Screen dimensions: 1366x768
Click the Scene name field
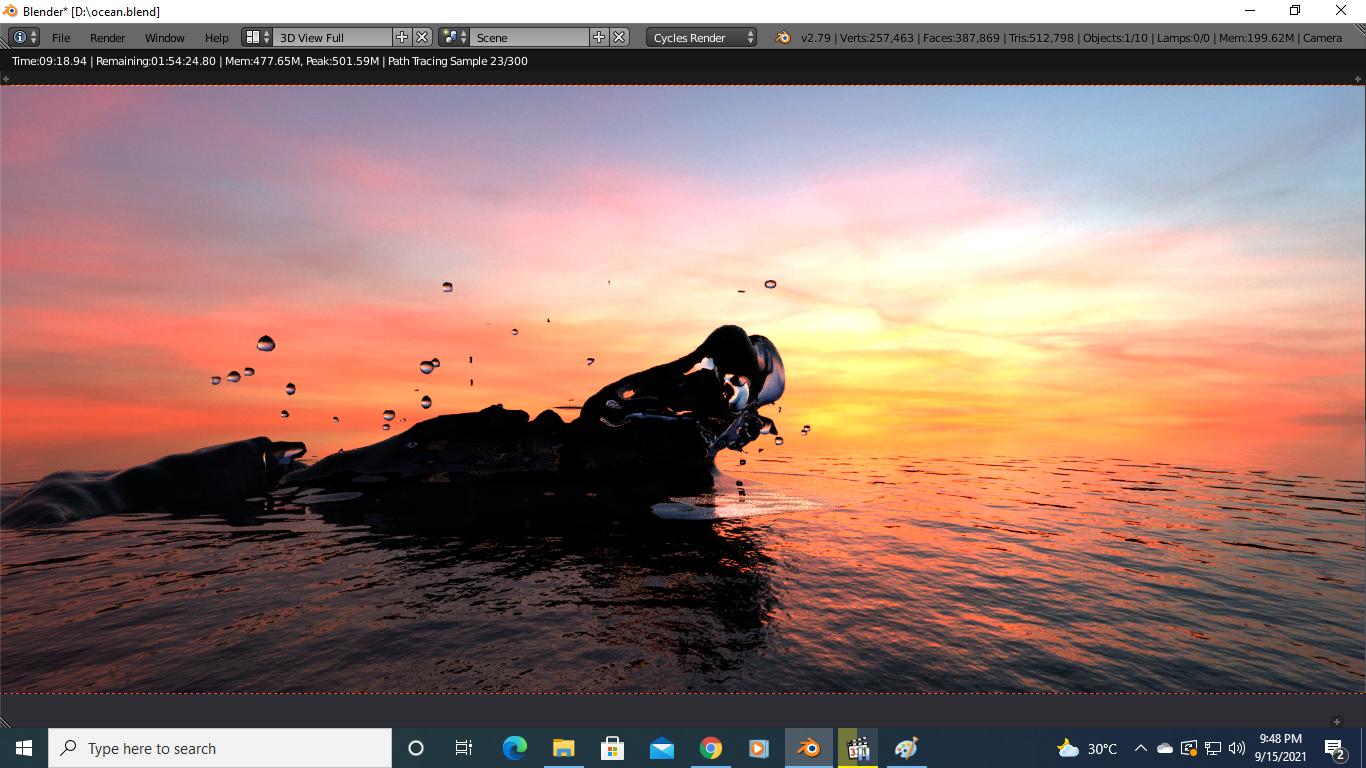coord(530,37)
